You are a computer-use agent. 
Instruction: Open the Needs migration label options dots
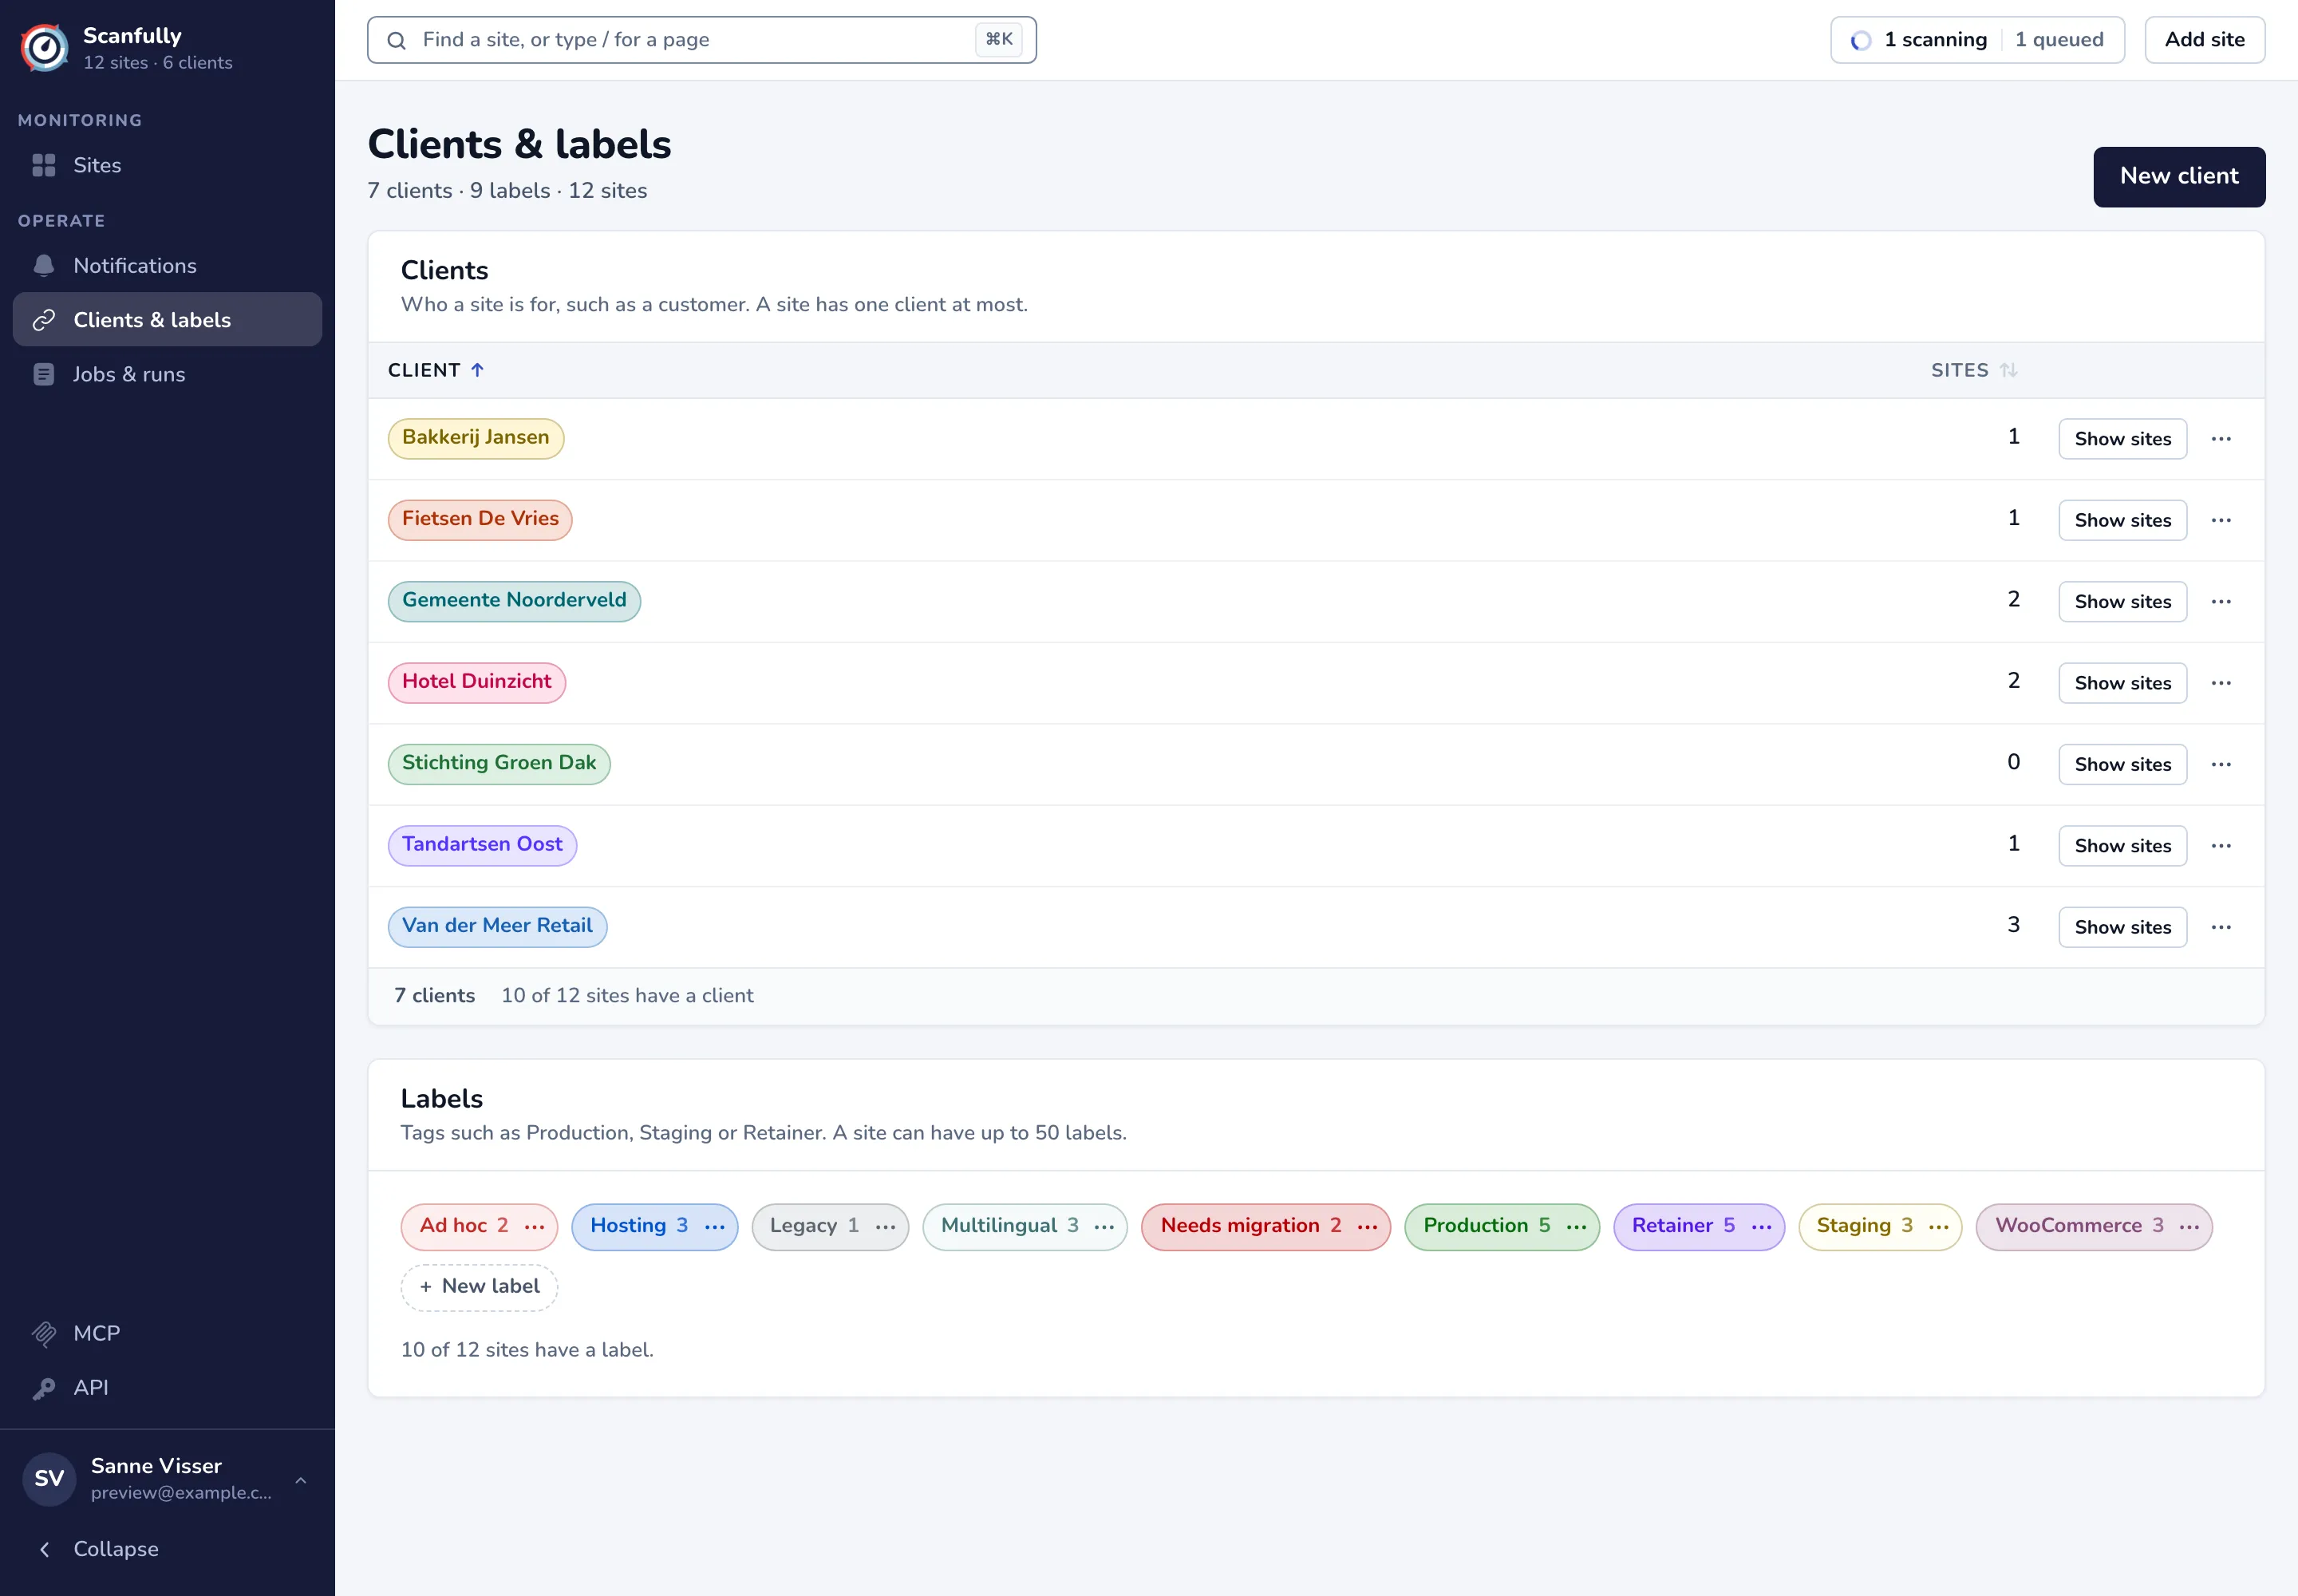(x=1367, y=1227)
